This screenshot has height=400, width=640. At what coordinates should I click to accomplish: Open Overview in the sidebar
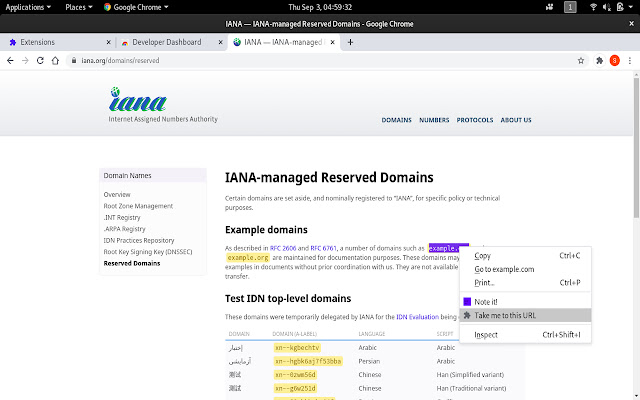[x=117, y=195]
